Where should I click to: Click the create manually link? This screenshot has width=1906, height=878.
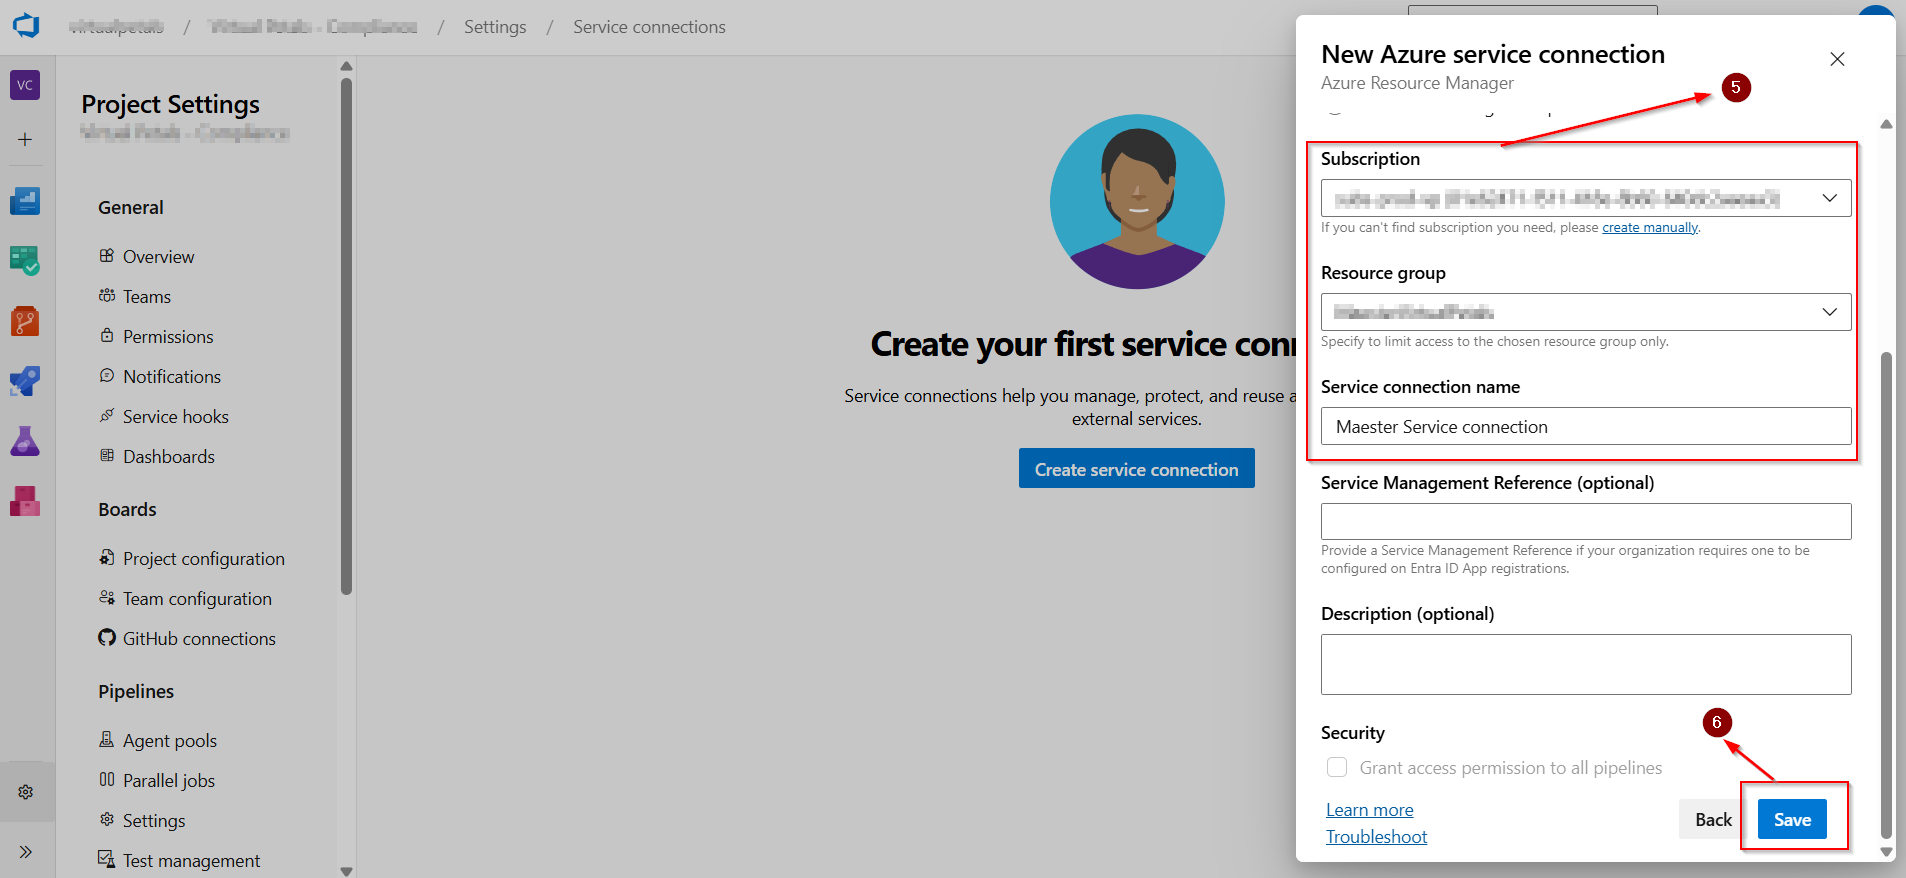[1650, 228]
